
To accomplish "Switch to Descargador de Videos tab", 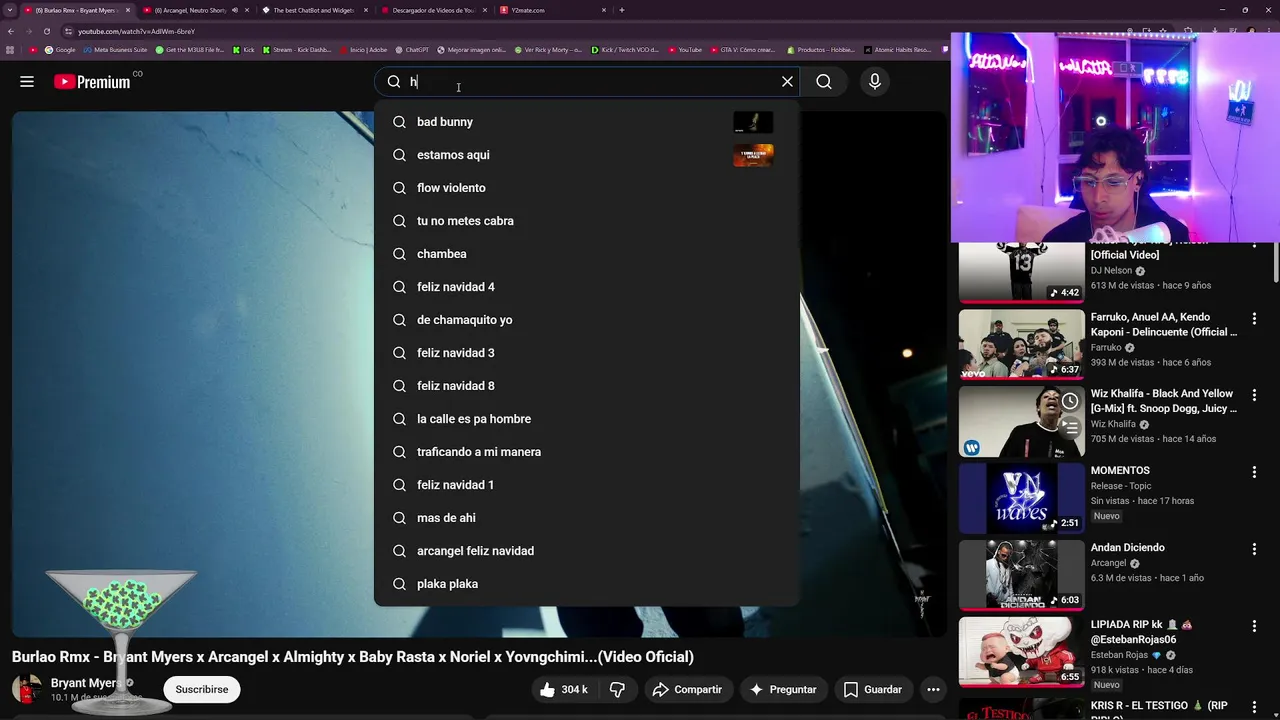I will coord(434,10).
